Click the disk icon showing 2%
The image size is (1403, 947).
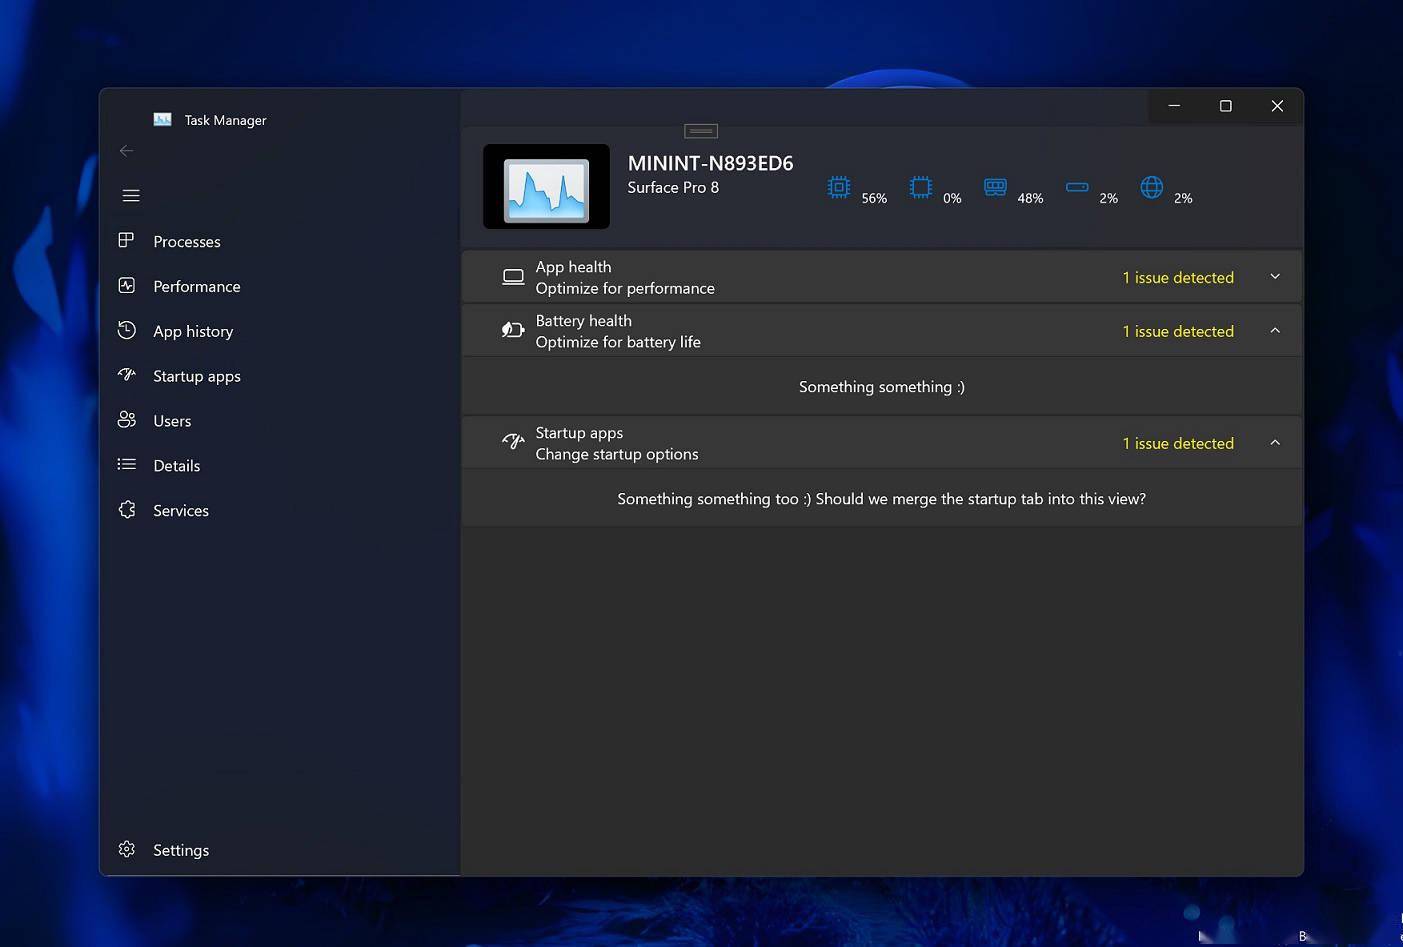tap(1077, 187)
